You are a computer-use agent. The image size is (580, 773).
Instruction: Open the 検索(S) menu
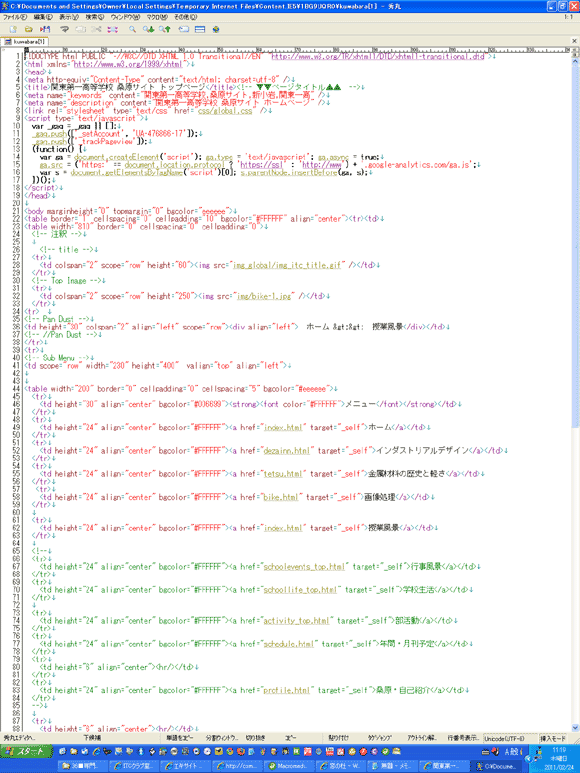pyautogui.click(x=95, y=17)
